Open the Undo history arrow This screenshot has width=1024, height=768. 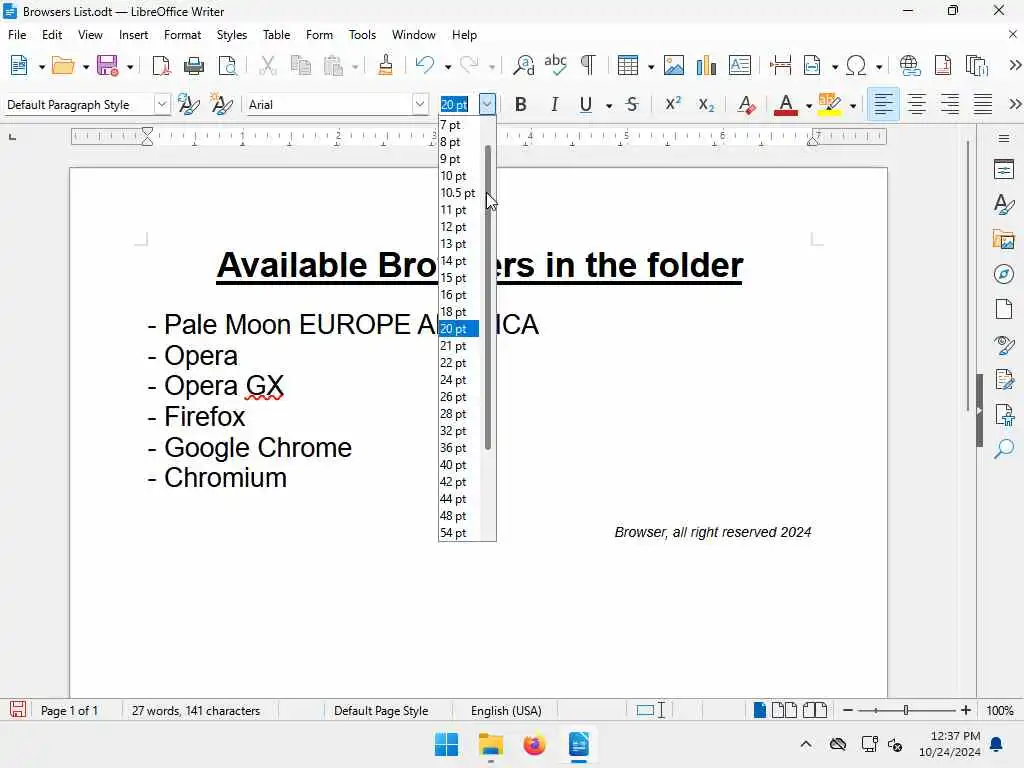(x=447, y=67)
